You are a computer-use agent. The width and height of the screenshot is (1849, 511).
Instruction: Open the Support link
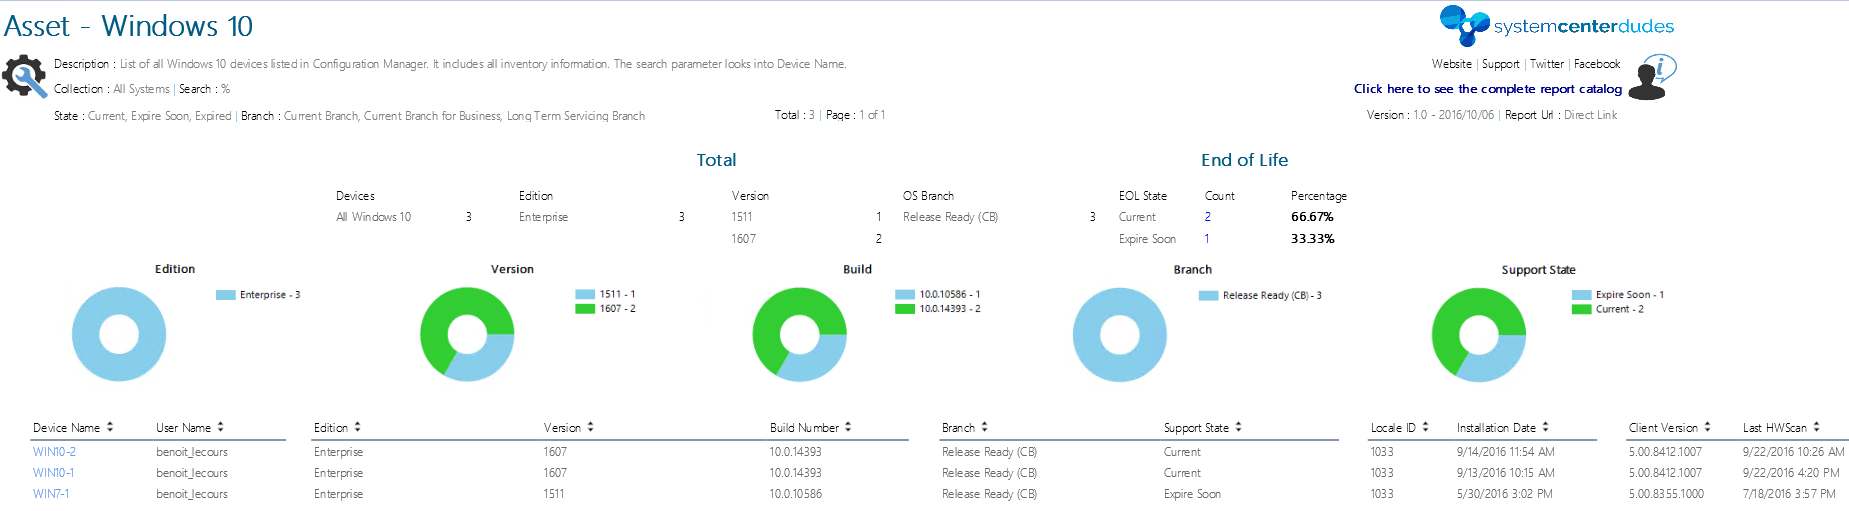point(1500,64)
